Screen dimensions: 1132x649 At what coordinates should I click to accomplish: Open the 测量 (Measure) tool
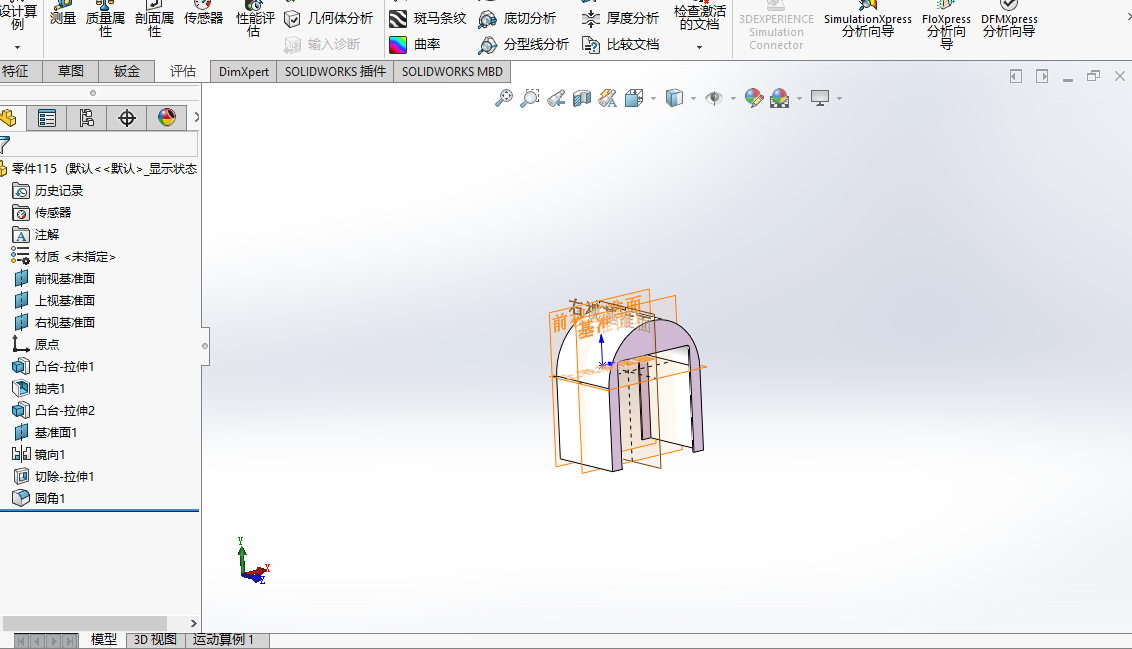(x=63, y=13)
